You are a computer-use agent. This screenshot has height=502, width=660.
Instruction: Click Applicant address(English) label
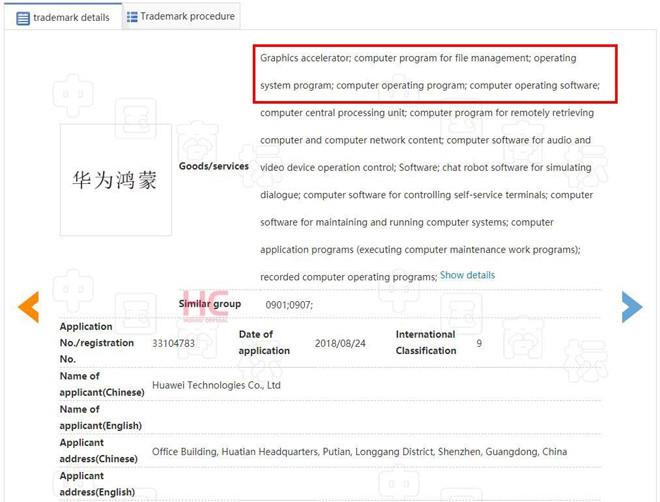click(97, 484)
